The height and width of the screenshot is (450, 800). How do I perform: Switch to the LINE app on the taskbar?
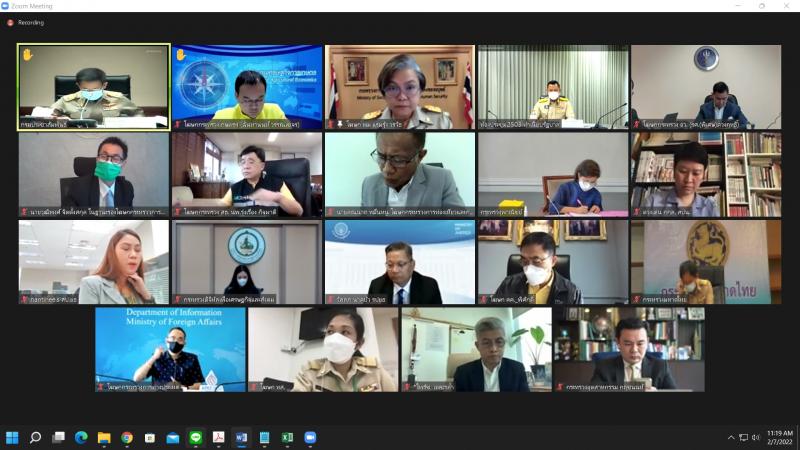click(196, 438)
